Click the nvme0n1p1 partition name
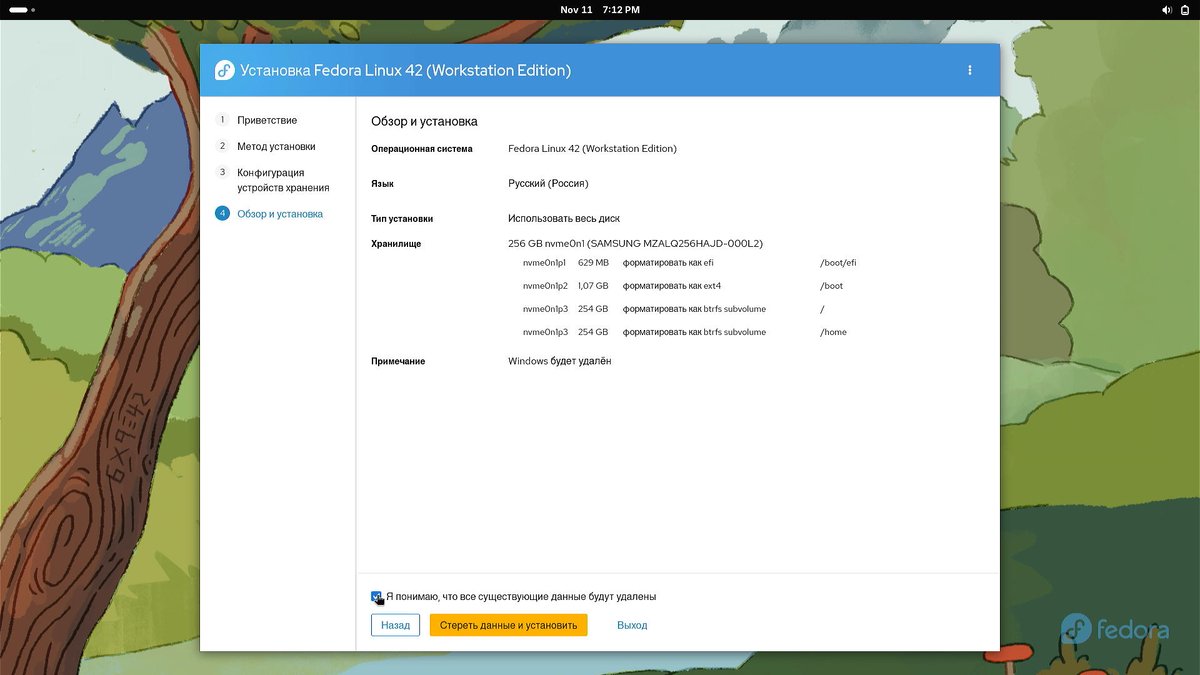 pos(544,263)
